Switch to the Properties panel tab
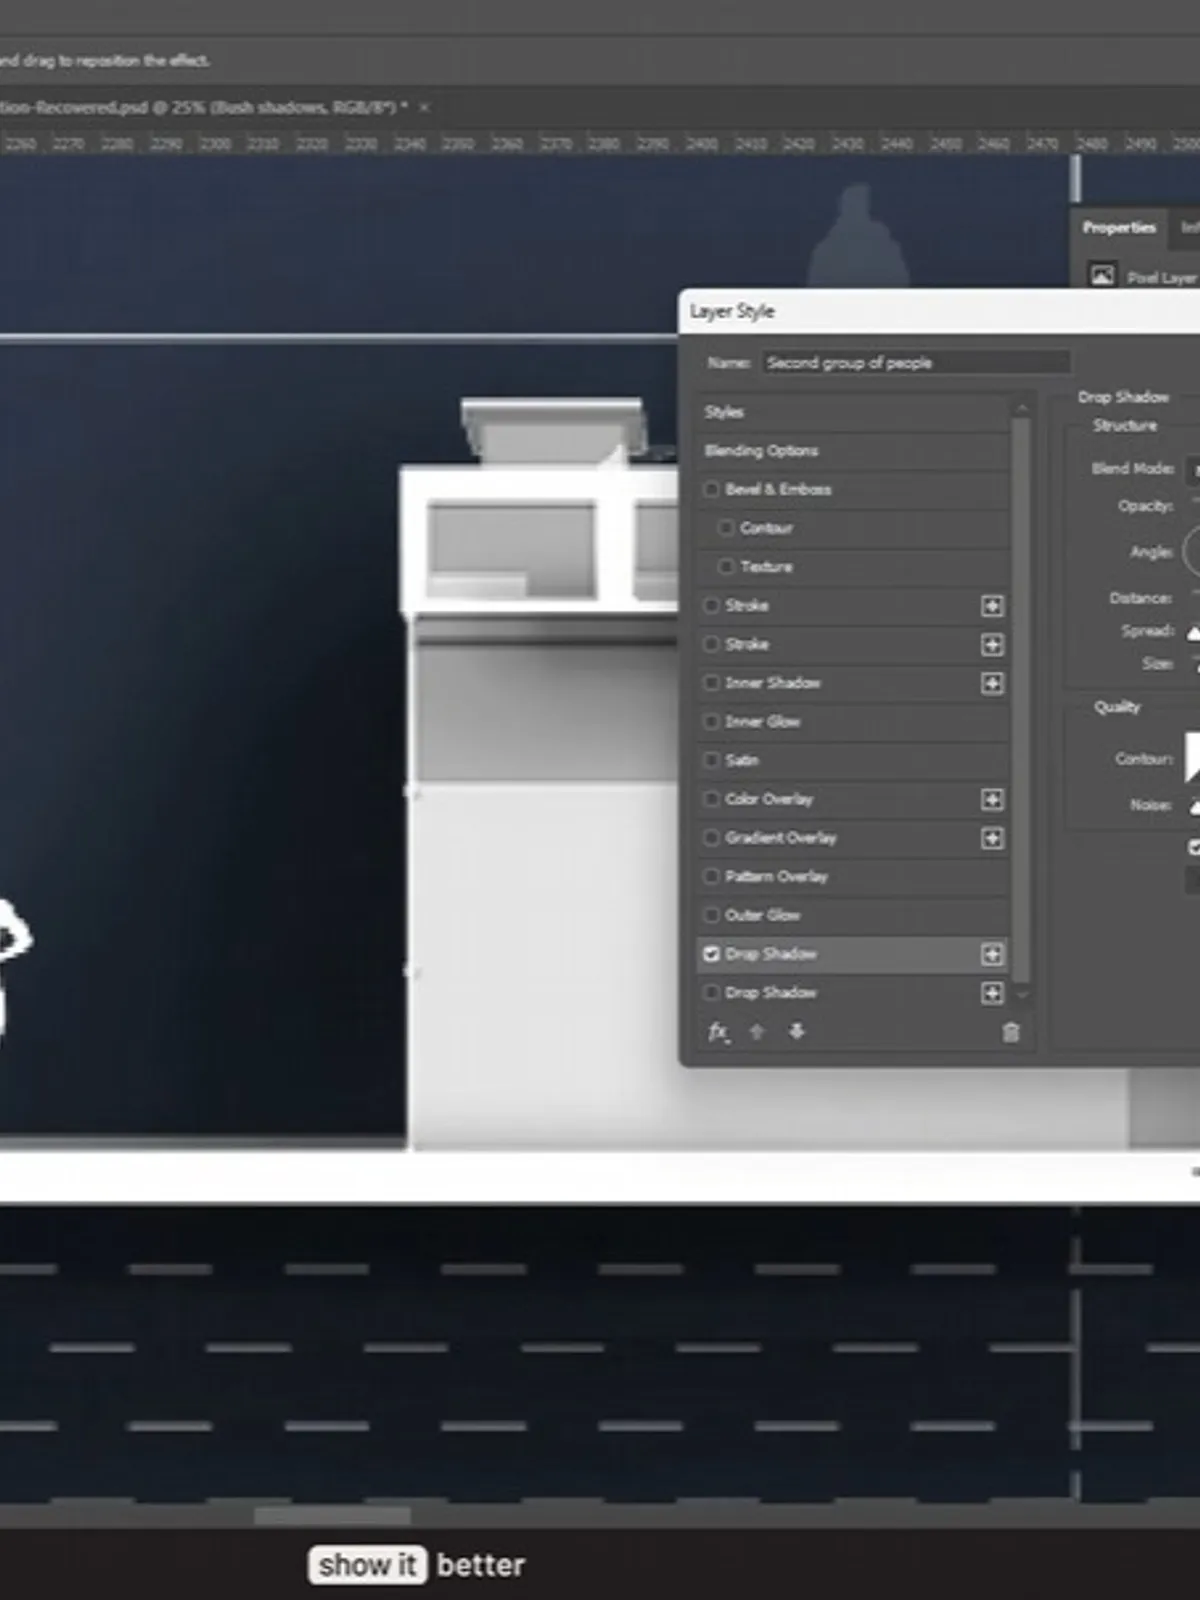 pos(1118,228)
